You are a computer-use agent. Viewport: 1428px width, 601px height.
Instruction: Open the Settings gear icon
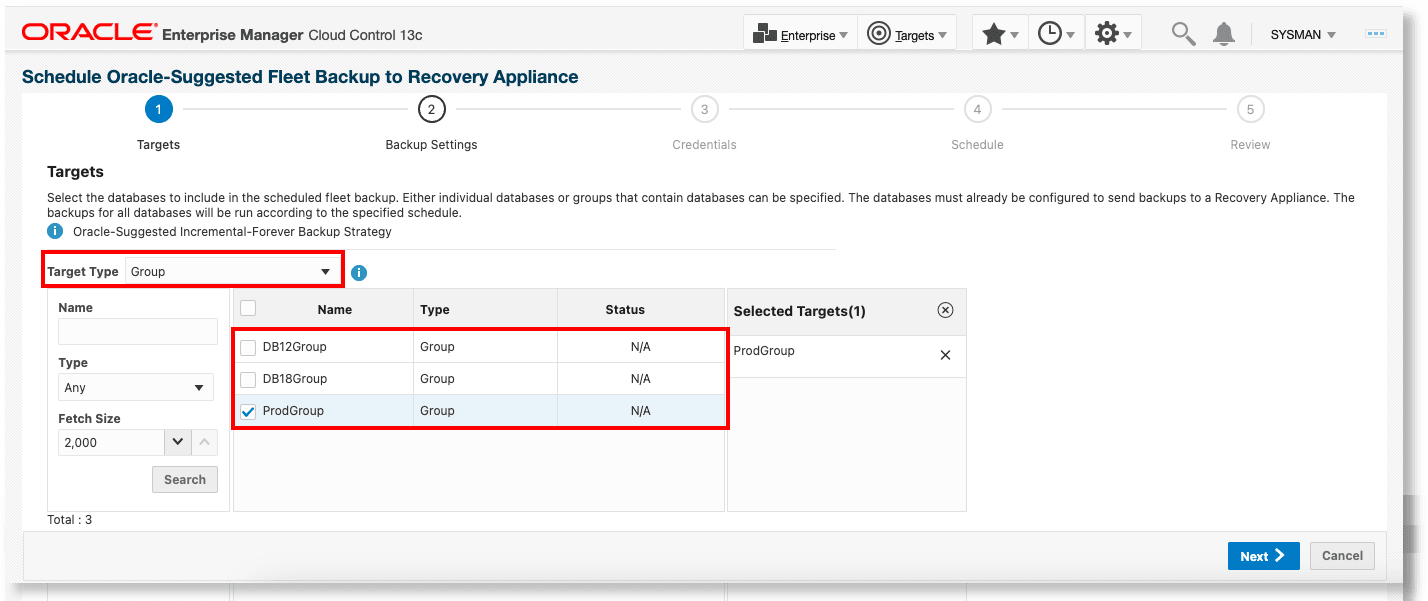[x=1109, y=32]
